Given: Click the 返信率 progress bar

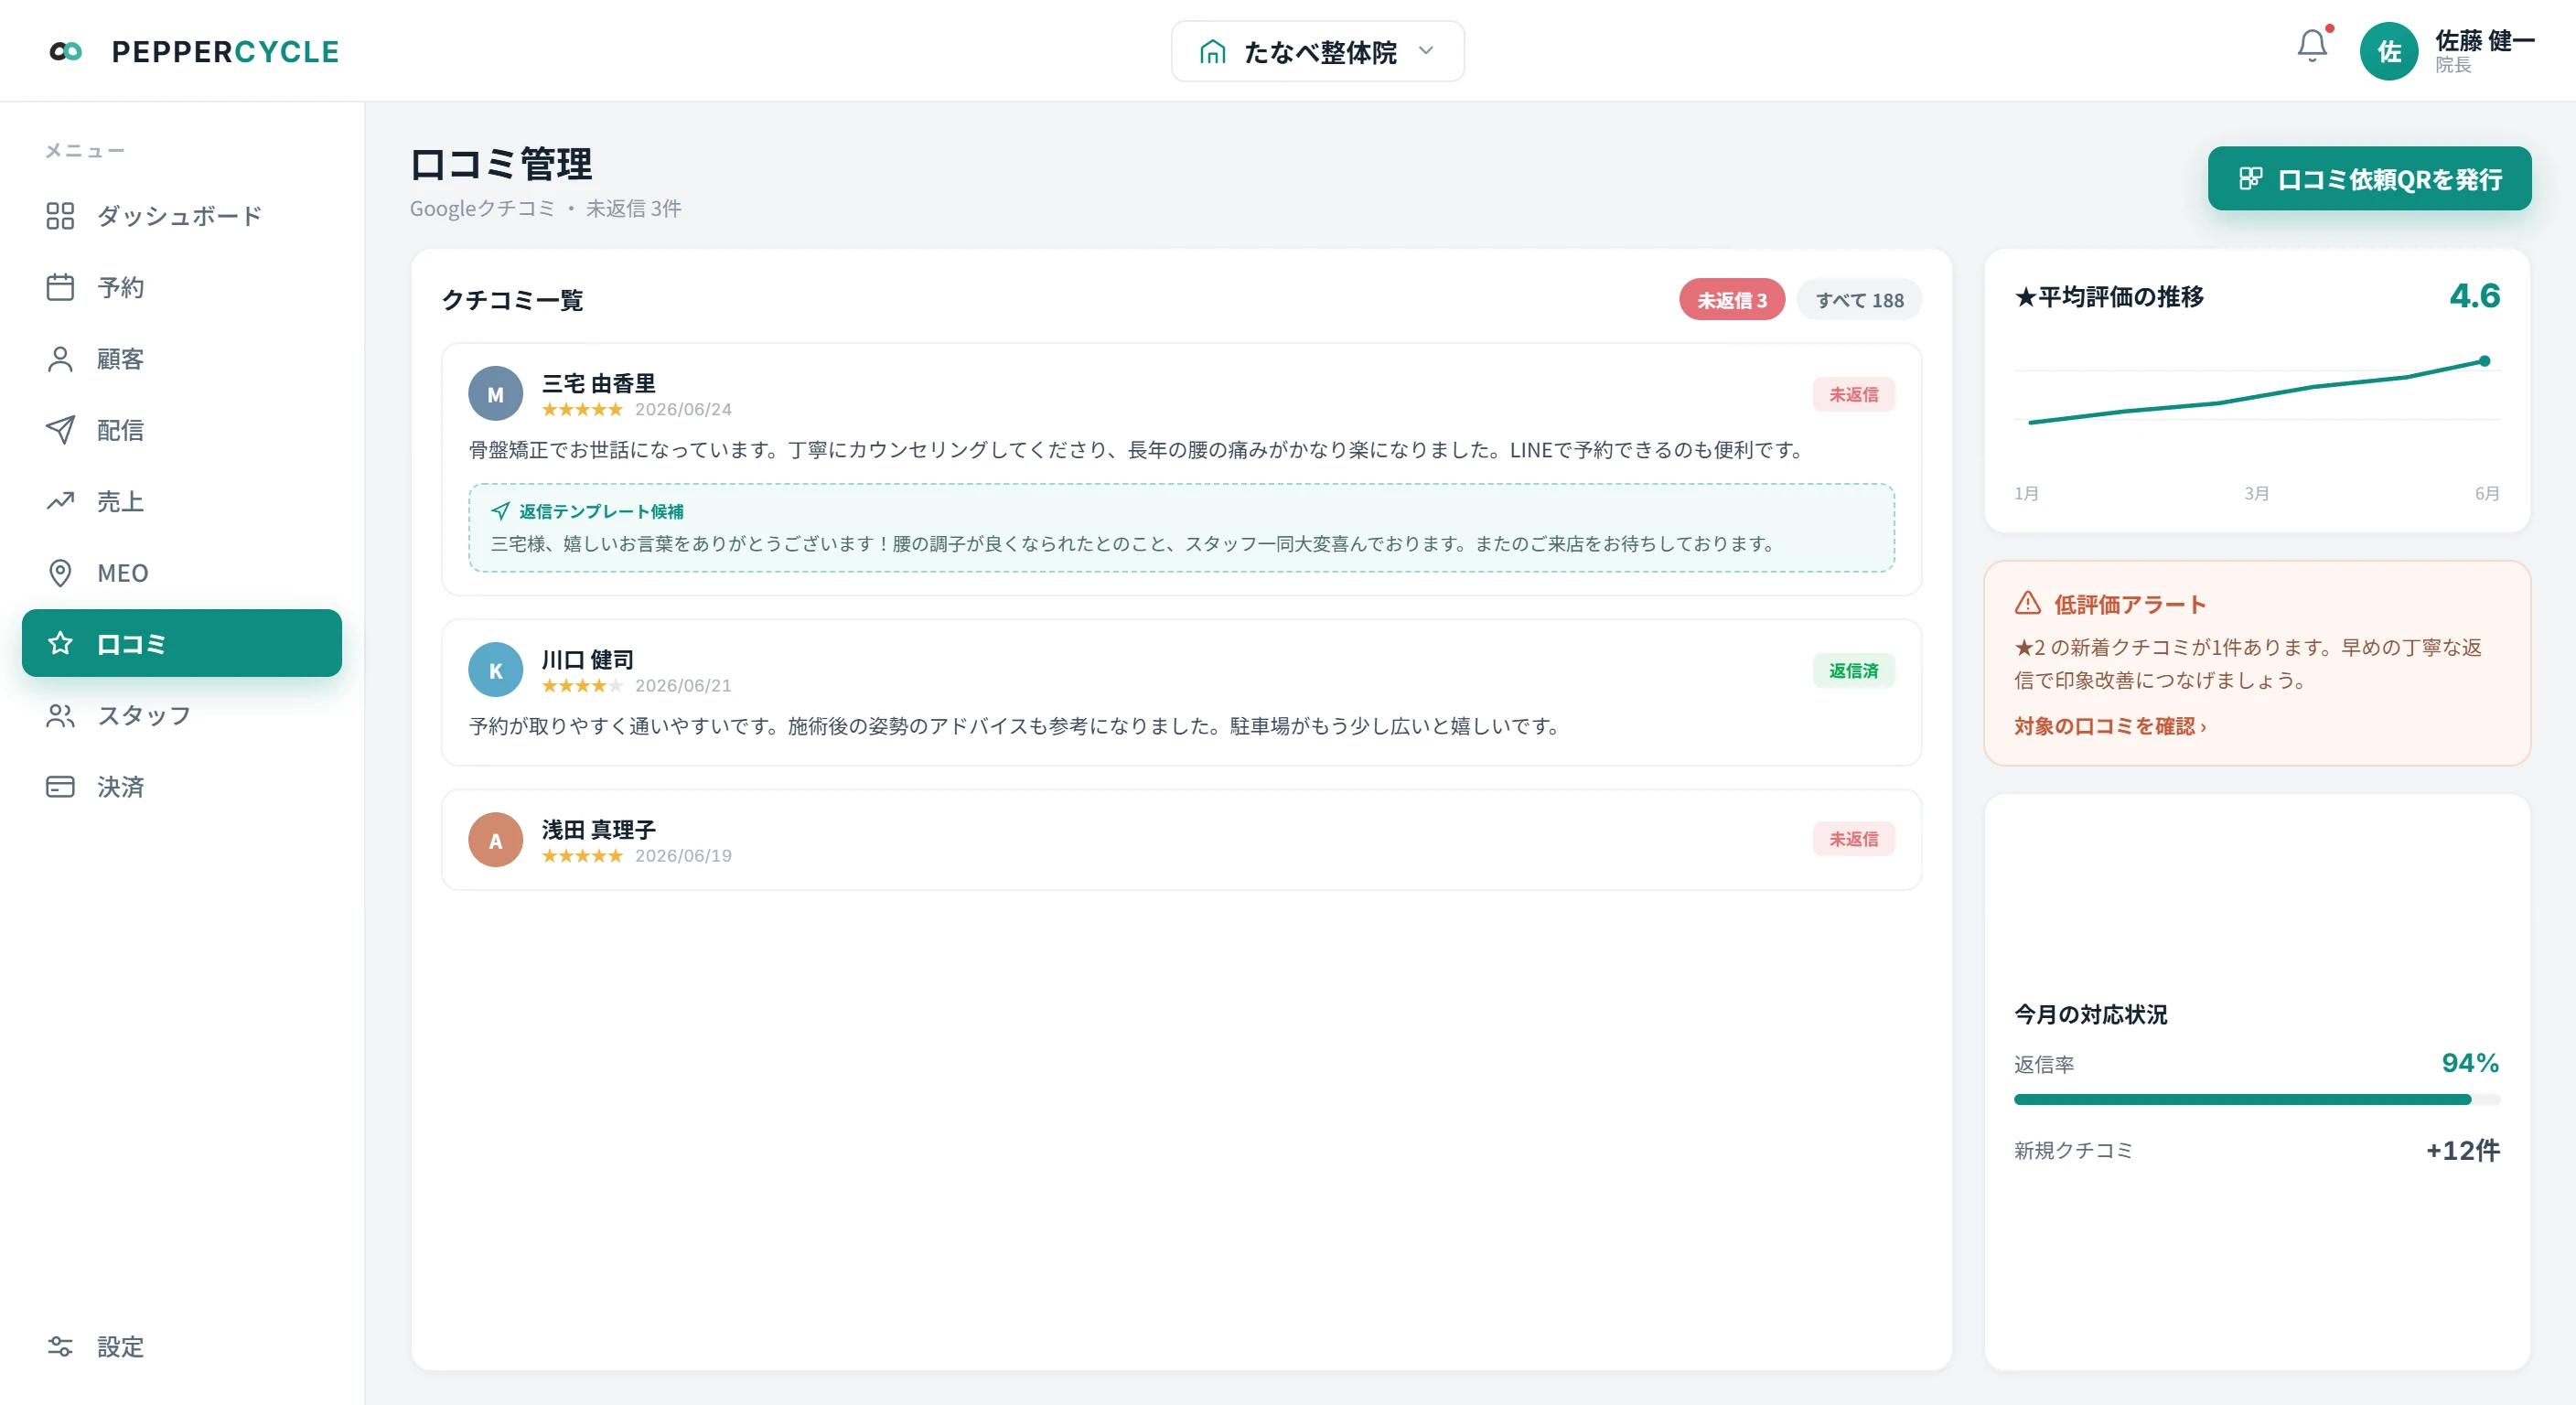Looking at the screenshot, I should click(2257, 1099).
